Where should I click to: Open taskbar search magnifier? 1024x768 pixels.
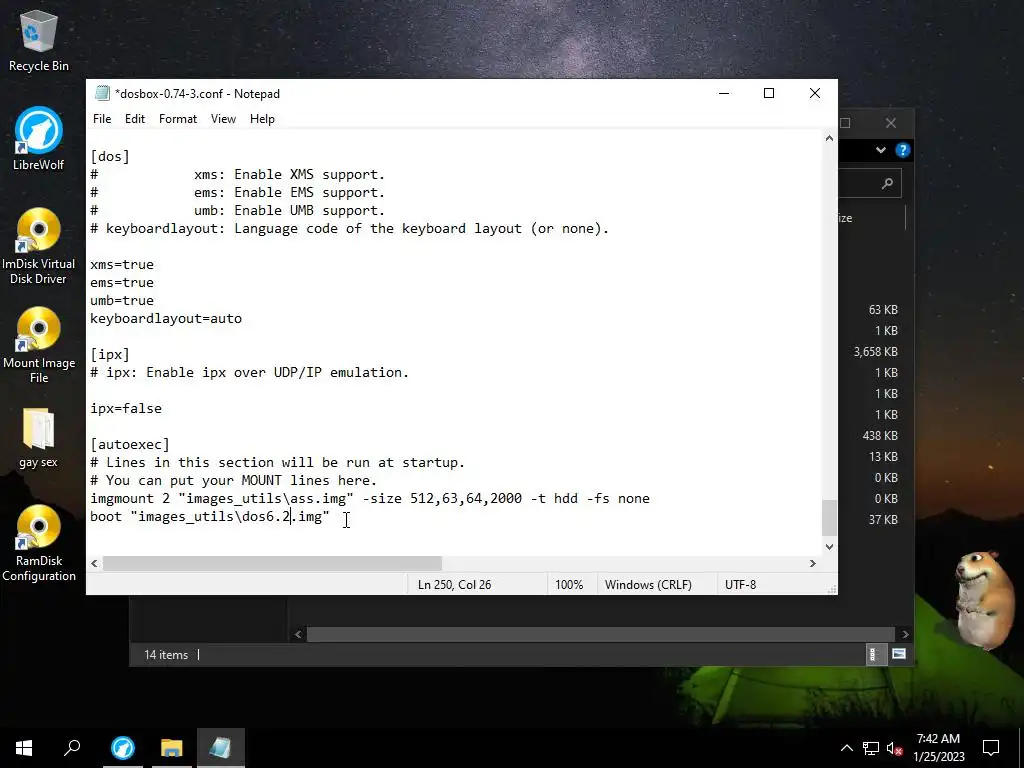pos(72,748)
